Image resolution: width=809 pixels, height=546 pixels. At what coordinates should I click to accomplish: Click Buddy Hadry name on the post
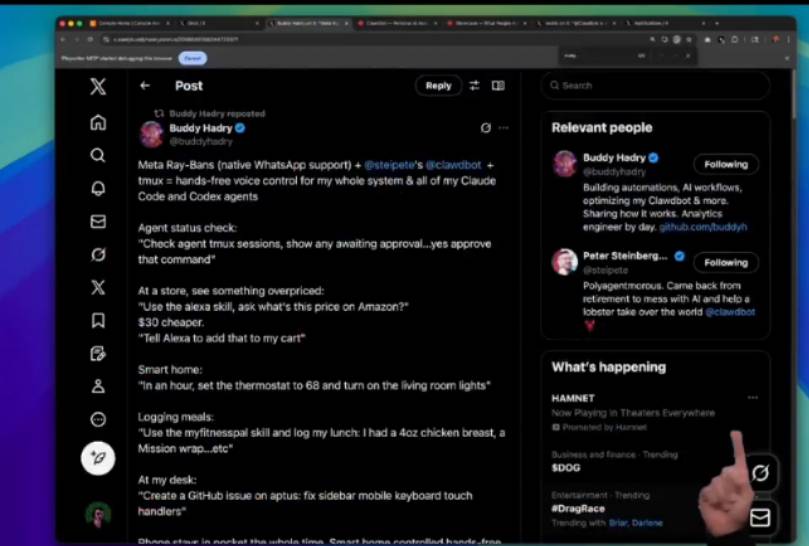(201, 128)
